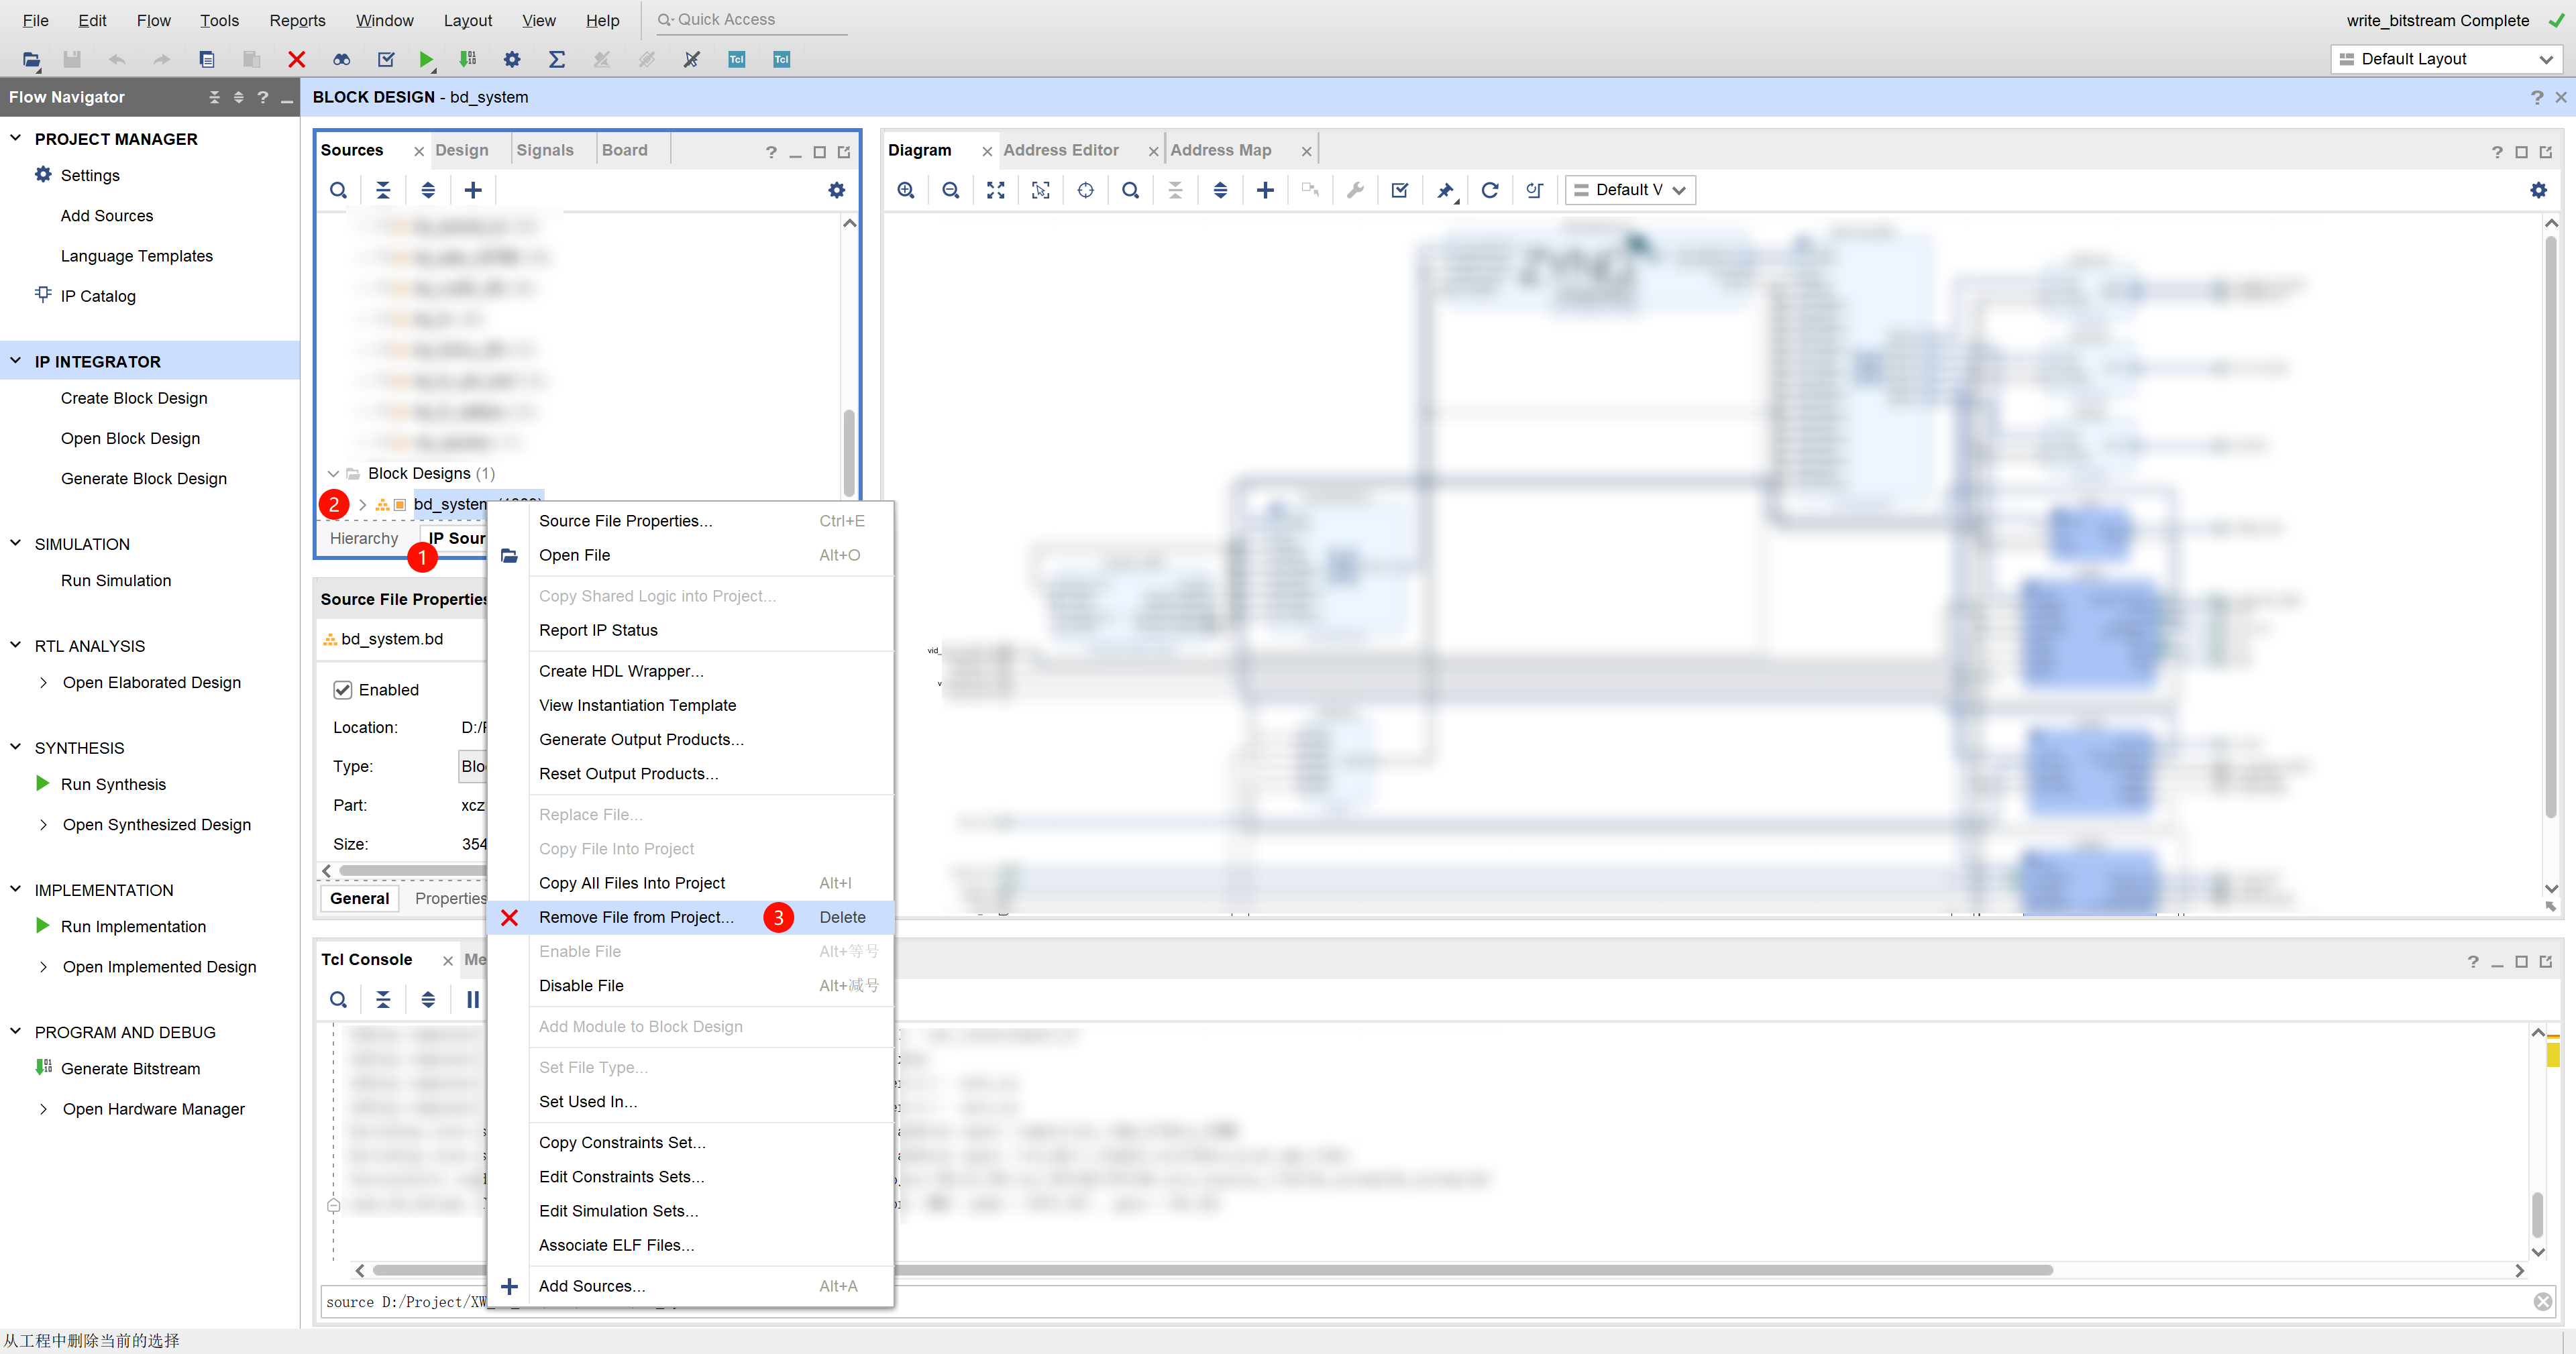Click the Diagram Validate Design icon
The width and height of the screenshot is (2576, 1354).
pyautogui.click(x=1400, y=190)
